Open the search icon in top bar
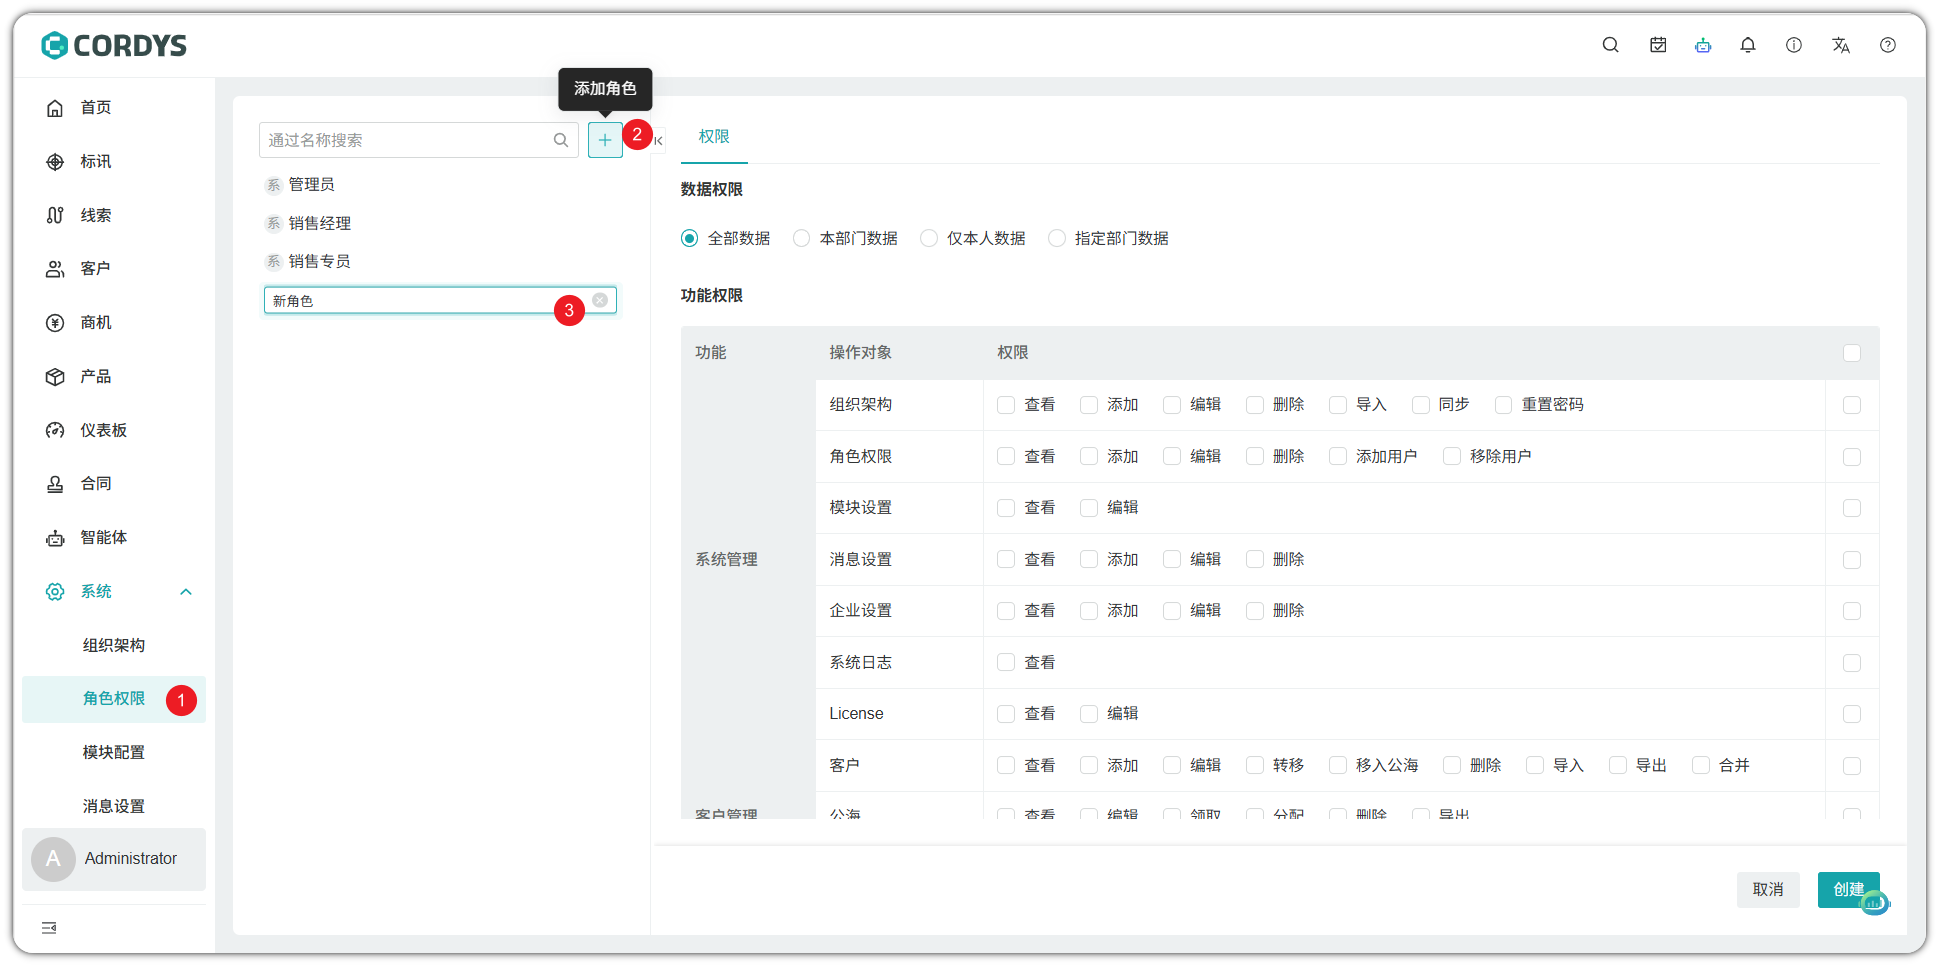The image size is (1939, 966). click(x=1610, y=45)
